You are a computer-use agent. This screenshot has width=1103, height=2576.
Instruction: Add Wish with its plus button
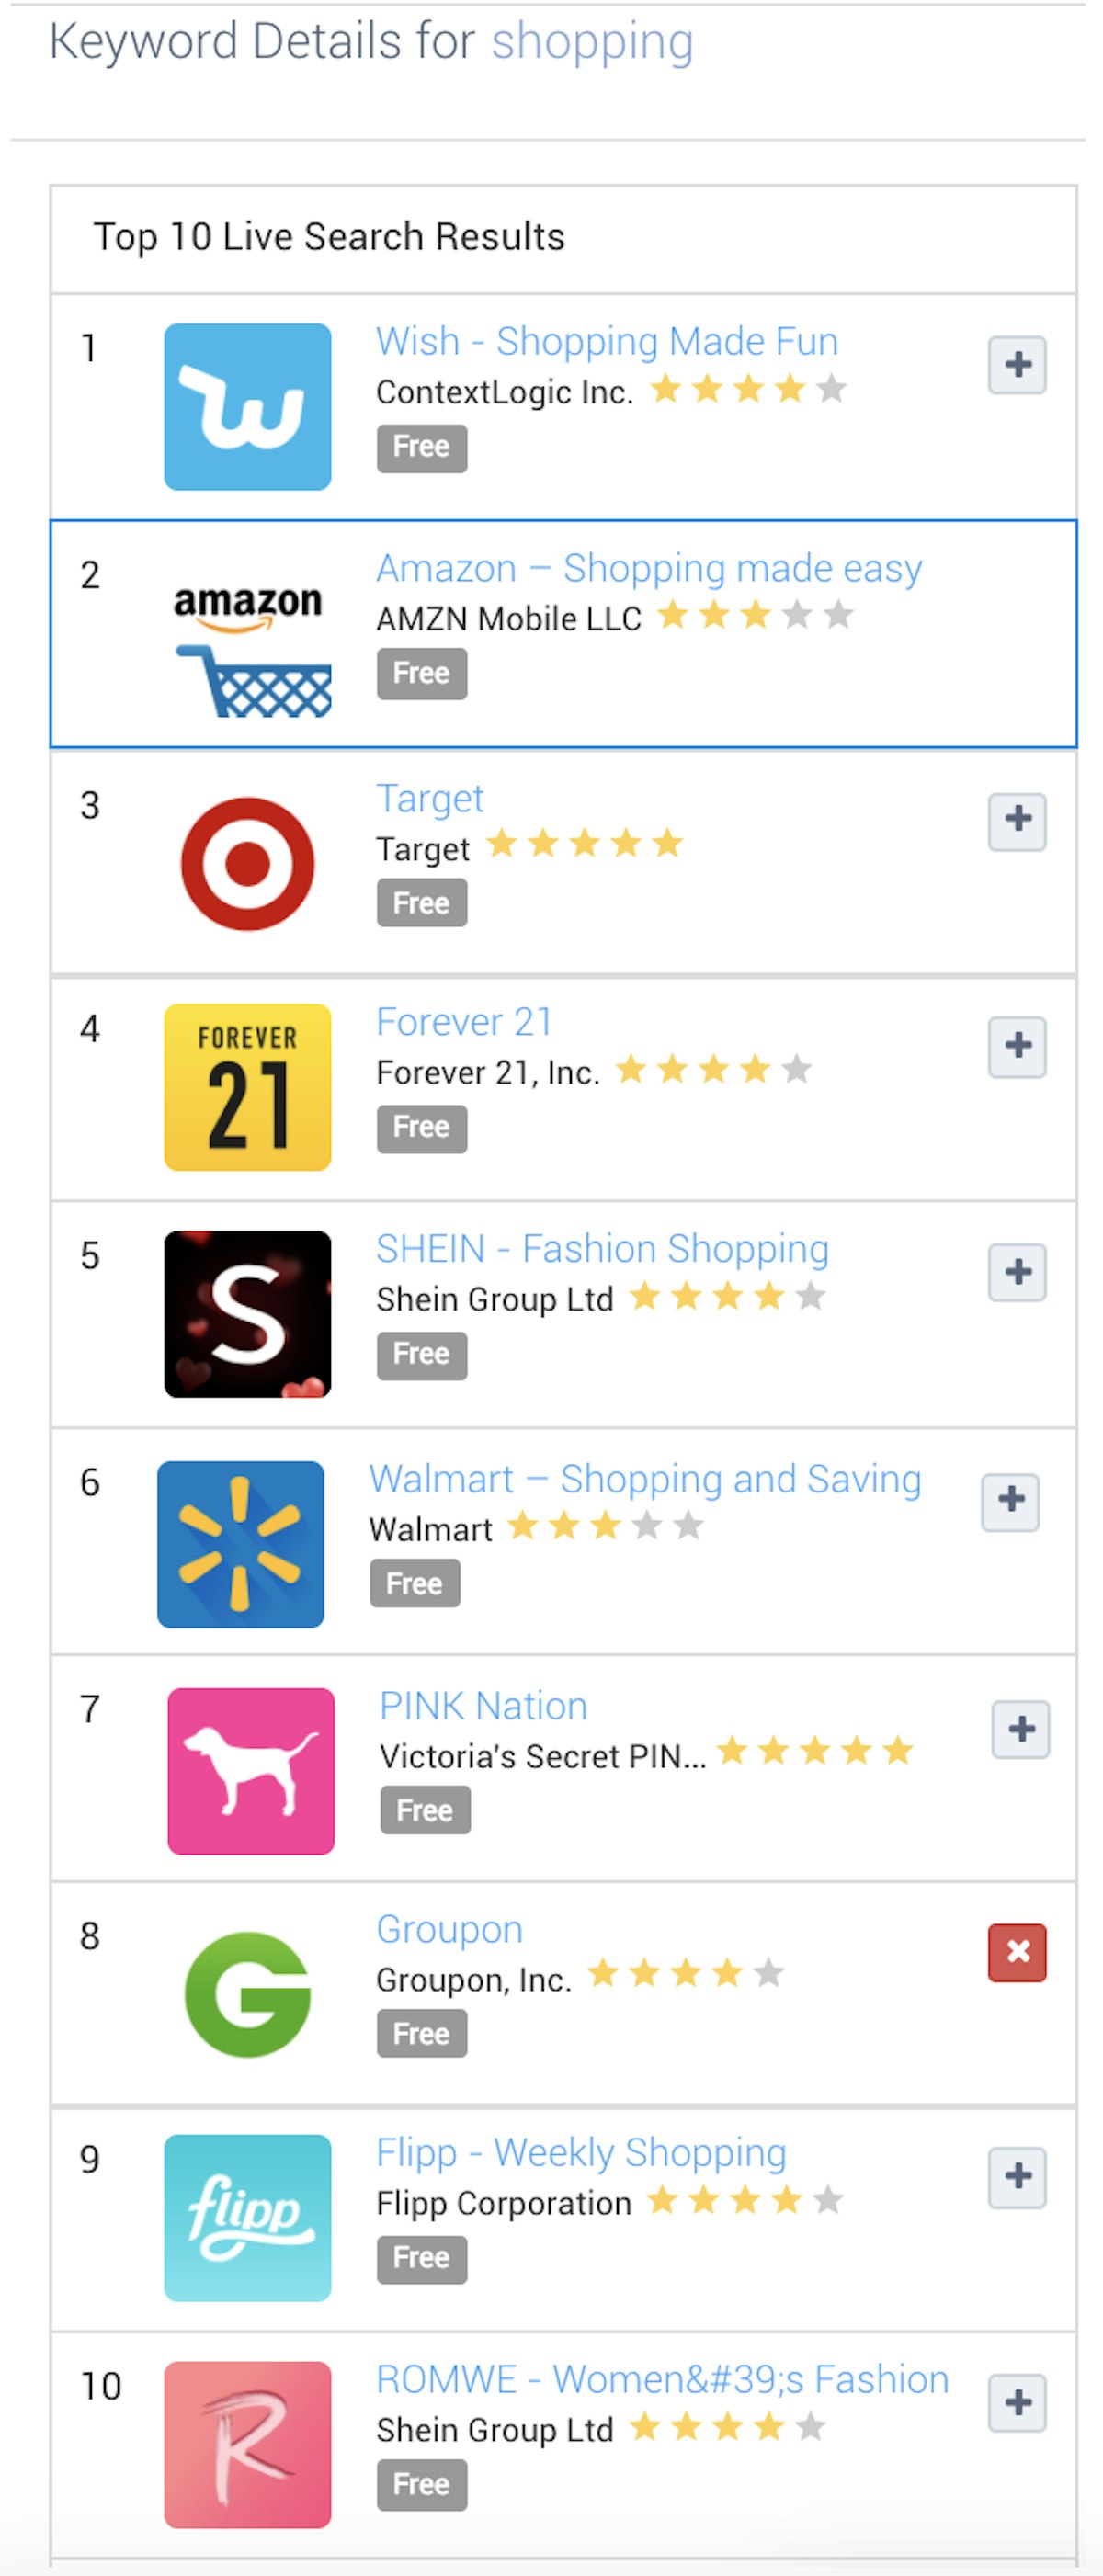tap(1016, 365)
